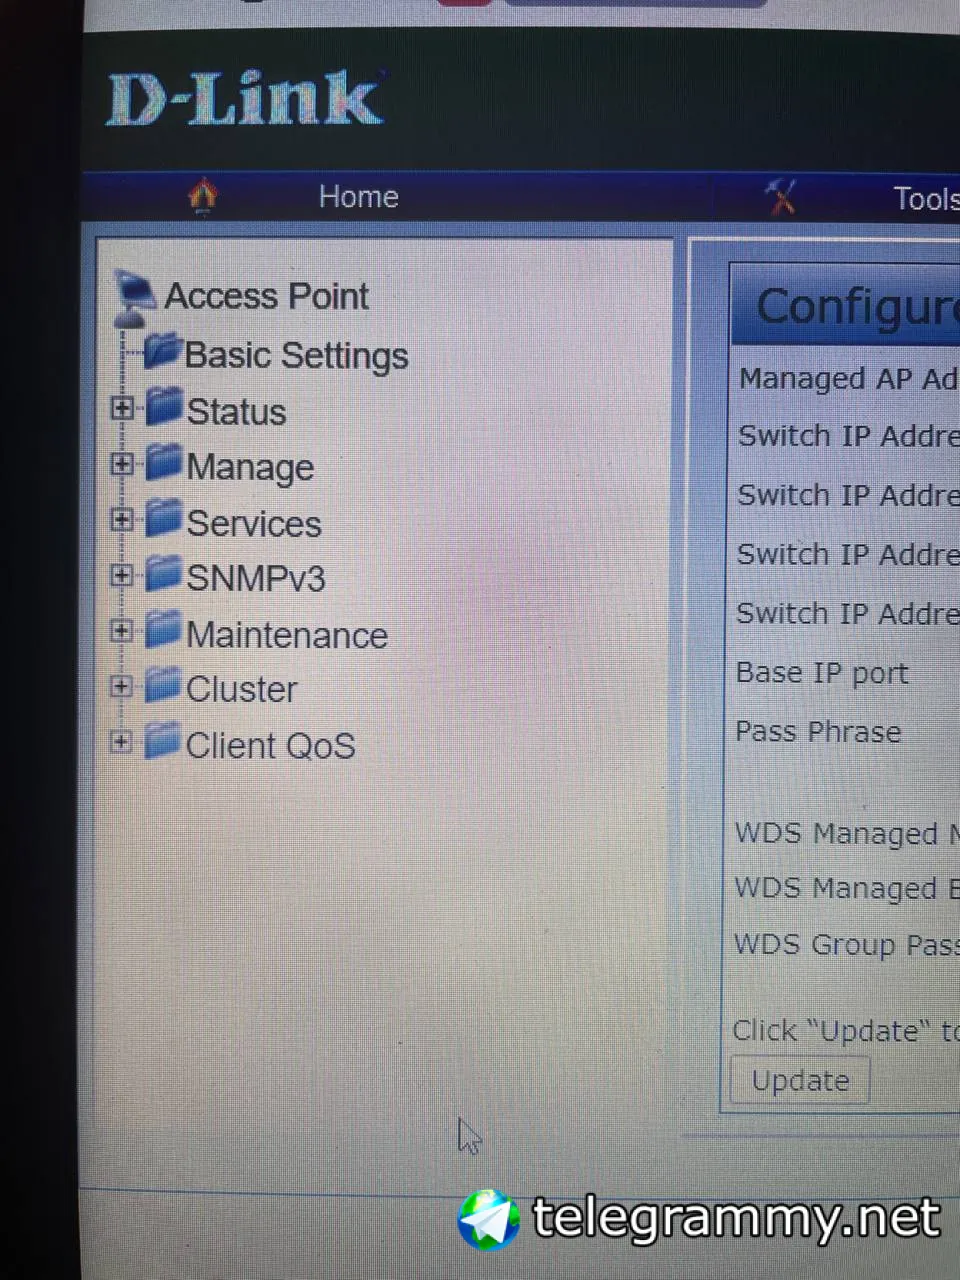The image size is (960, 1280).
Task: Click the Base IP port label
Action: pyautogui.click(x=822, y=673)
